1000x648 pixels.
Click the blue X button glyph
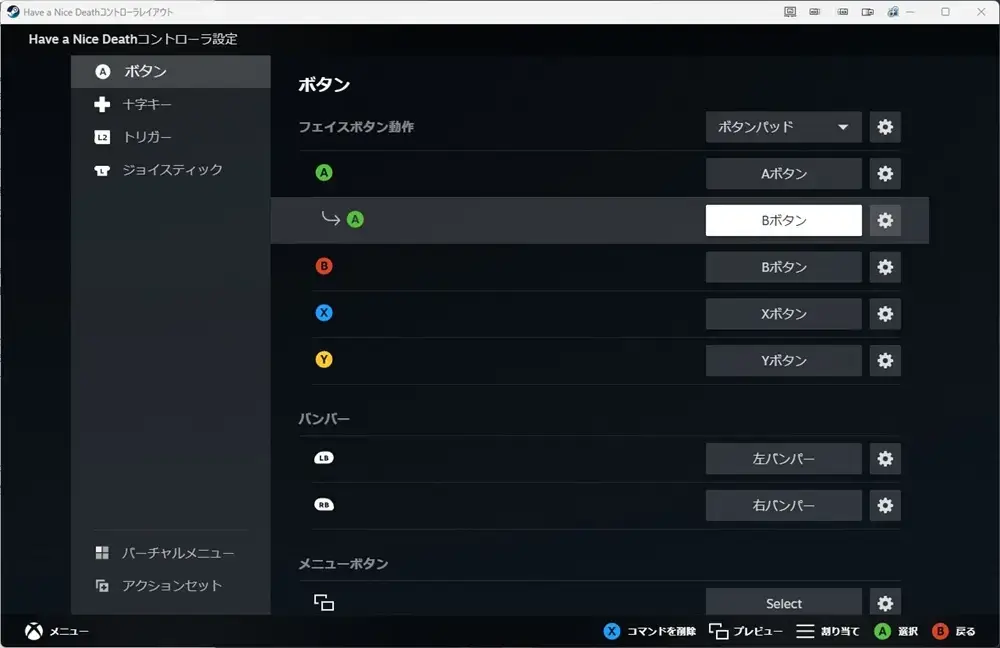[x=324, y=313]
